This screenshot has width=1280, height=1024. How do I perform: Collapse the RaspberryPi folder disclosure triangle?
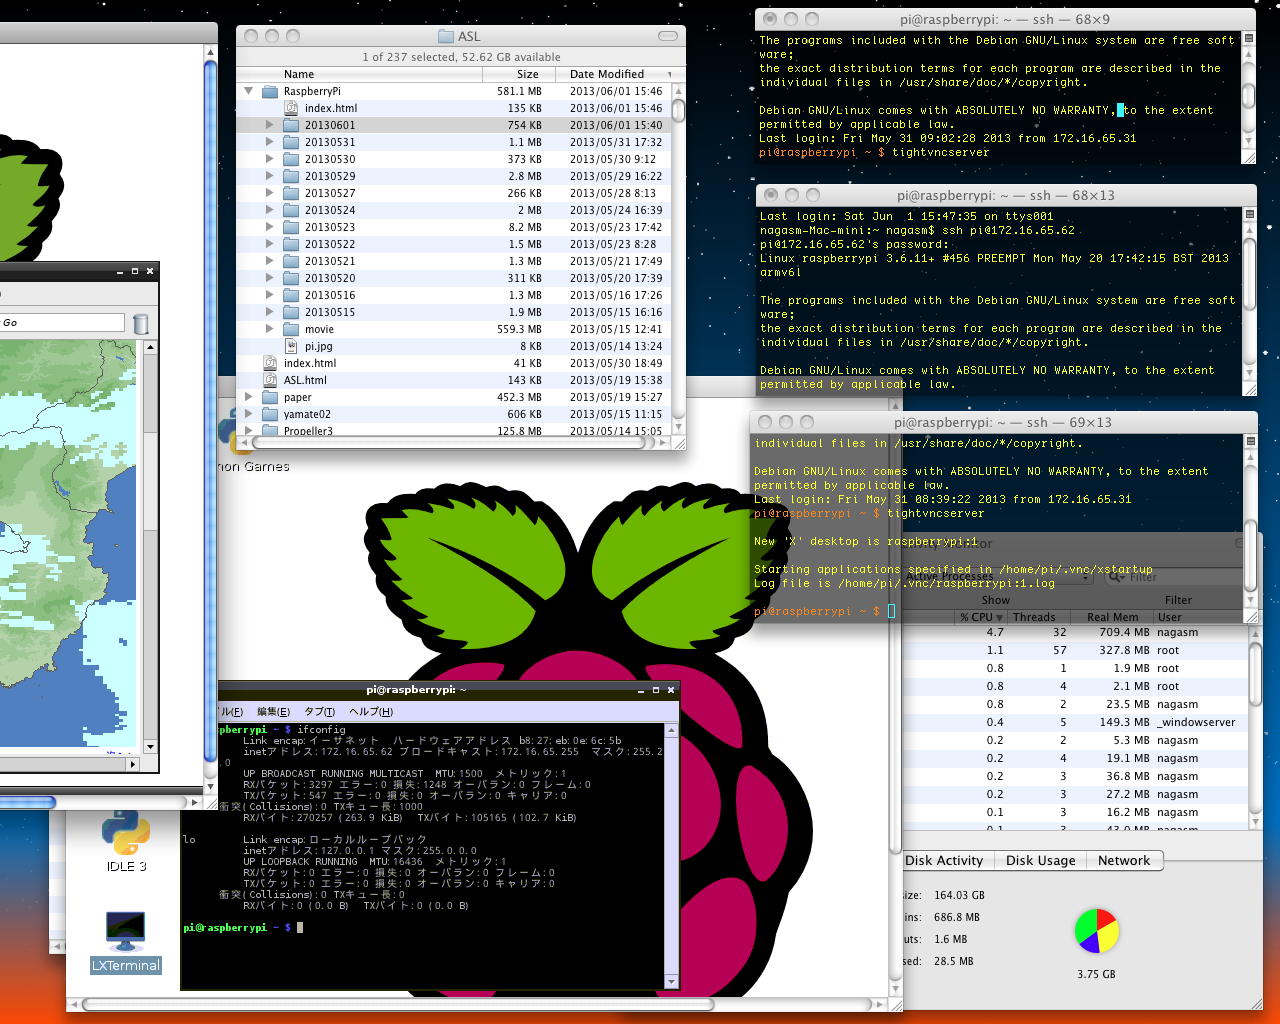point(248,91)
